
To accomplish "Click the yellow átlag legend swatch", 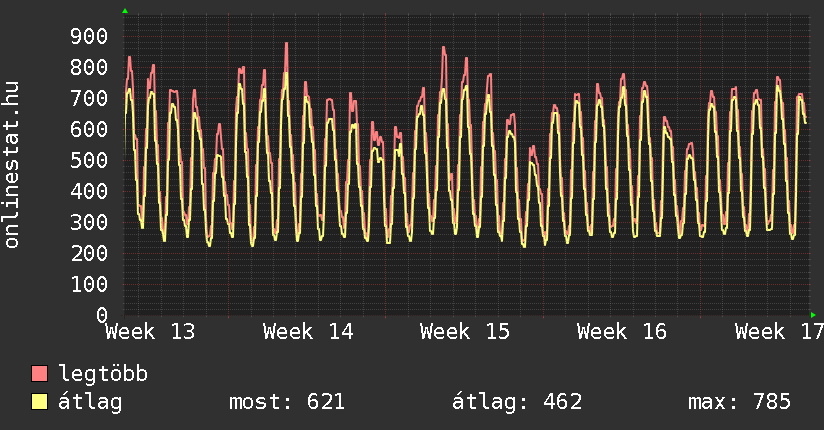I will pos(40,402).
